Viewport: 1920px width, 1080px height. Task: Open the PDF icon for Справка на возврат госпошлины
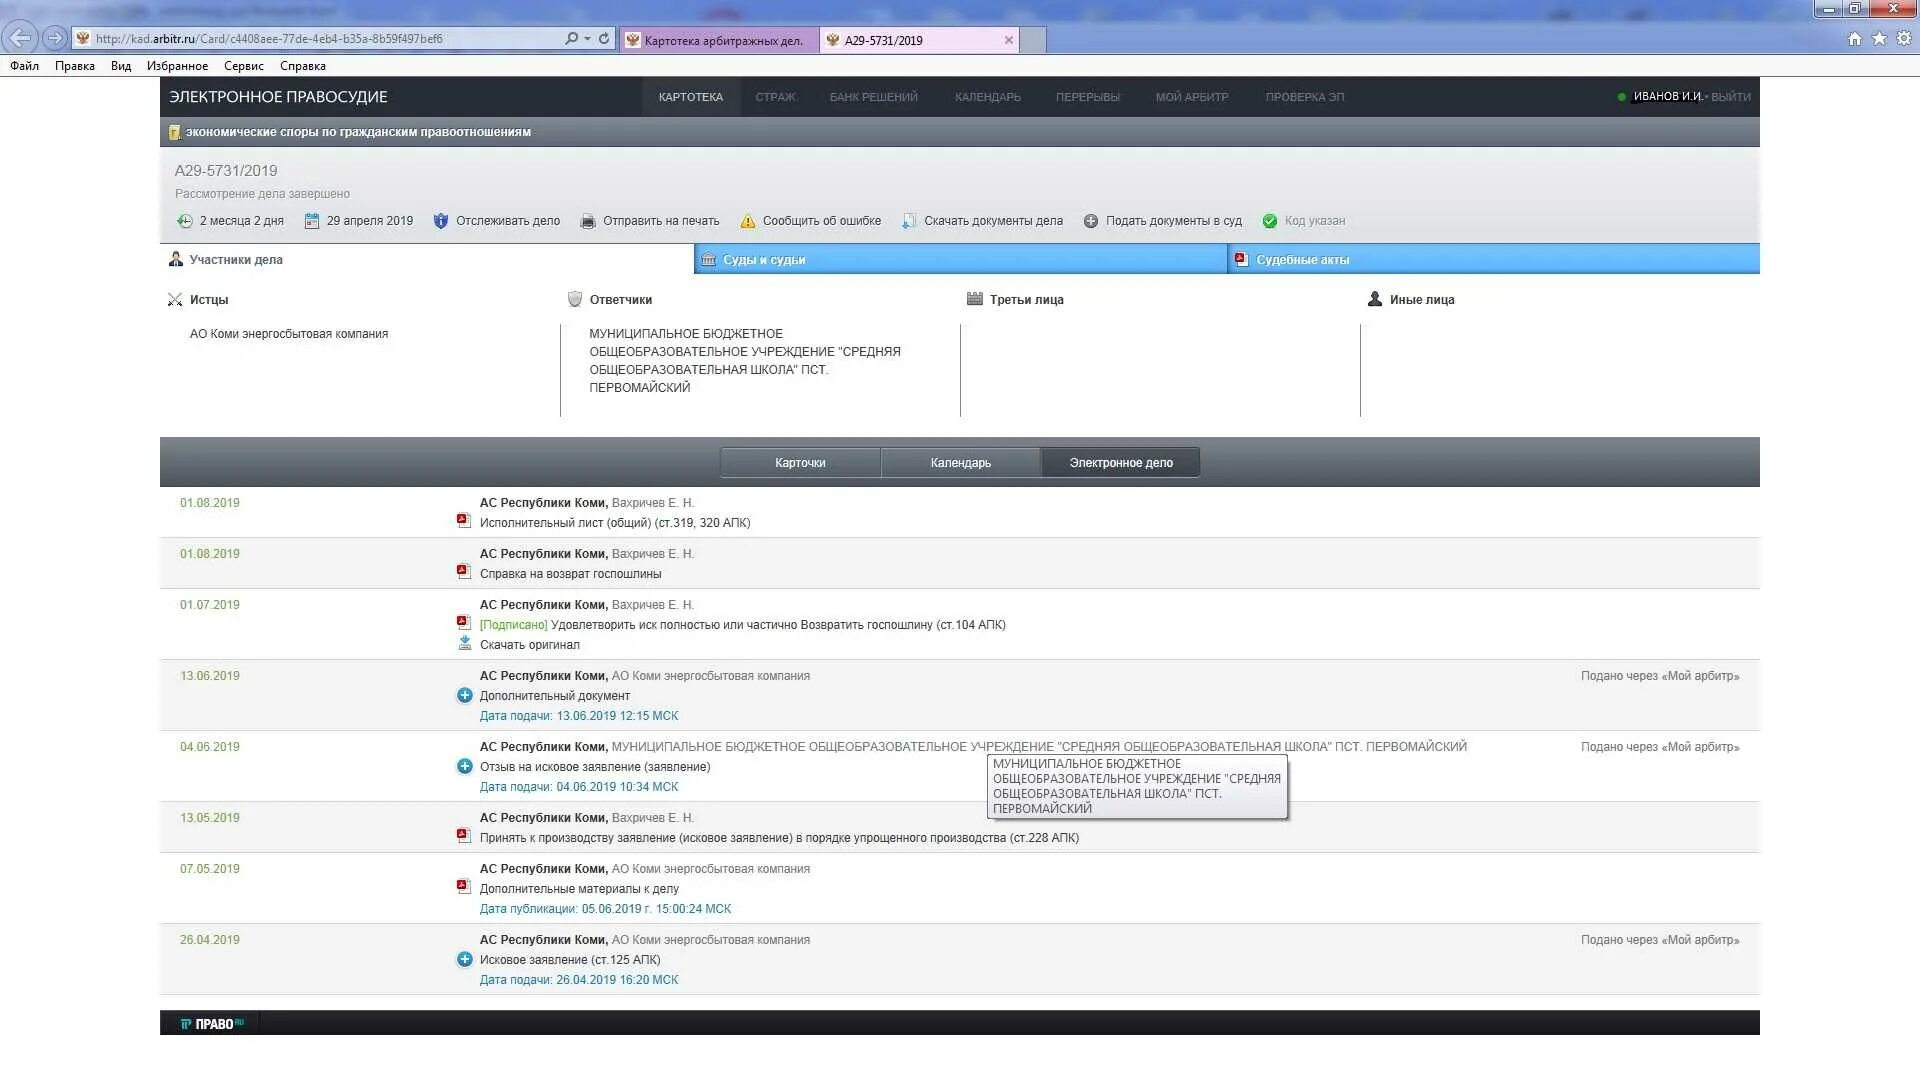click(x=463, y=572)
